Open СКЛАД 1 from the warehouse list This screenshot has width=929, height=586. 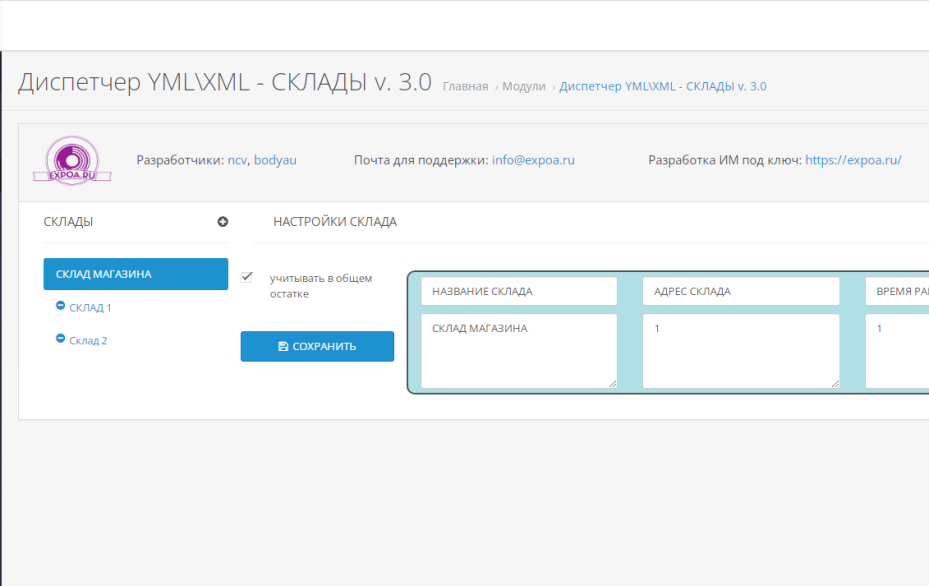point(91,308)
